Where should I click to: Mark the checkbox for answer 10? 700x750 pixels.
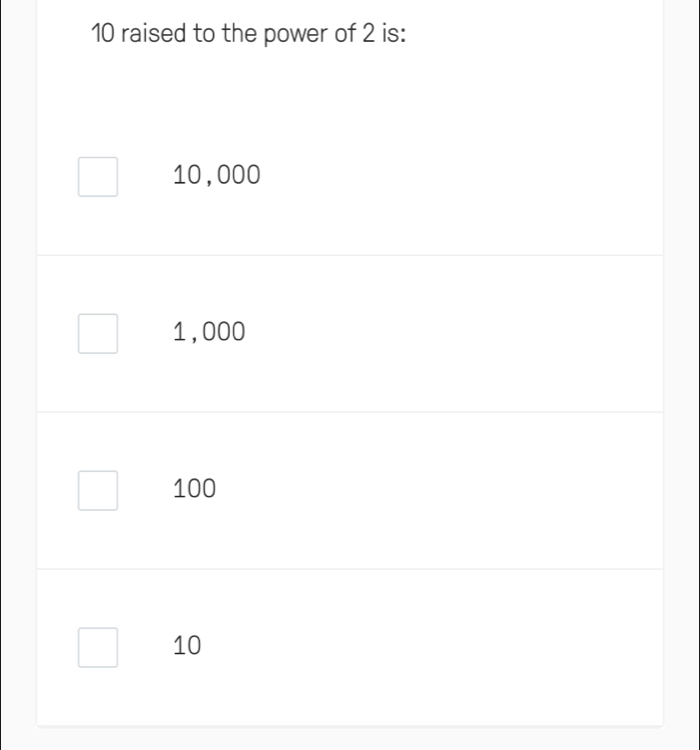pyautogui.click(x=98, y=647)
